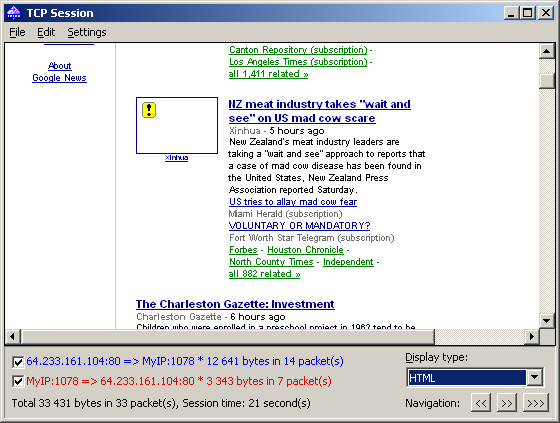Viewport: 560px width, 423px height.
Task: Open the Display type dropdown arrow
Action: [x=535, y=377]
